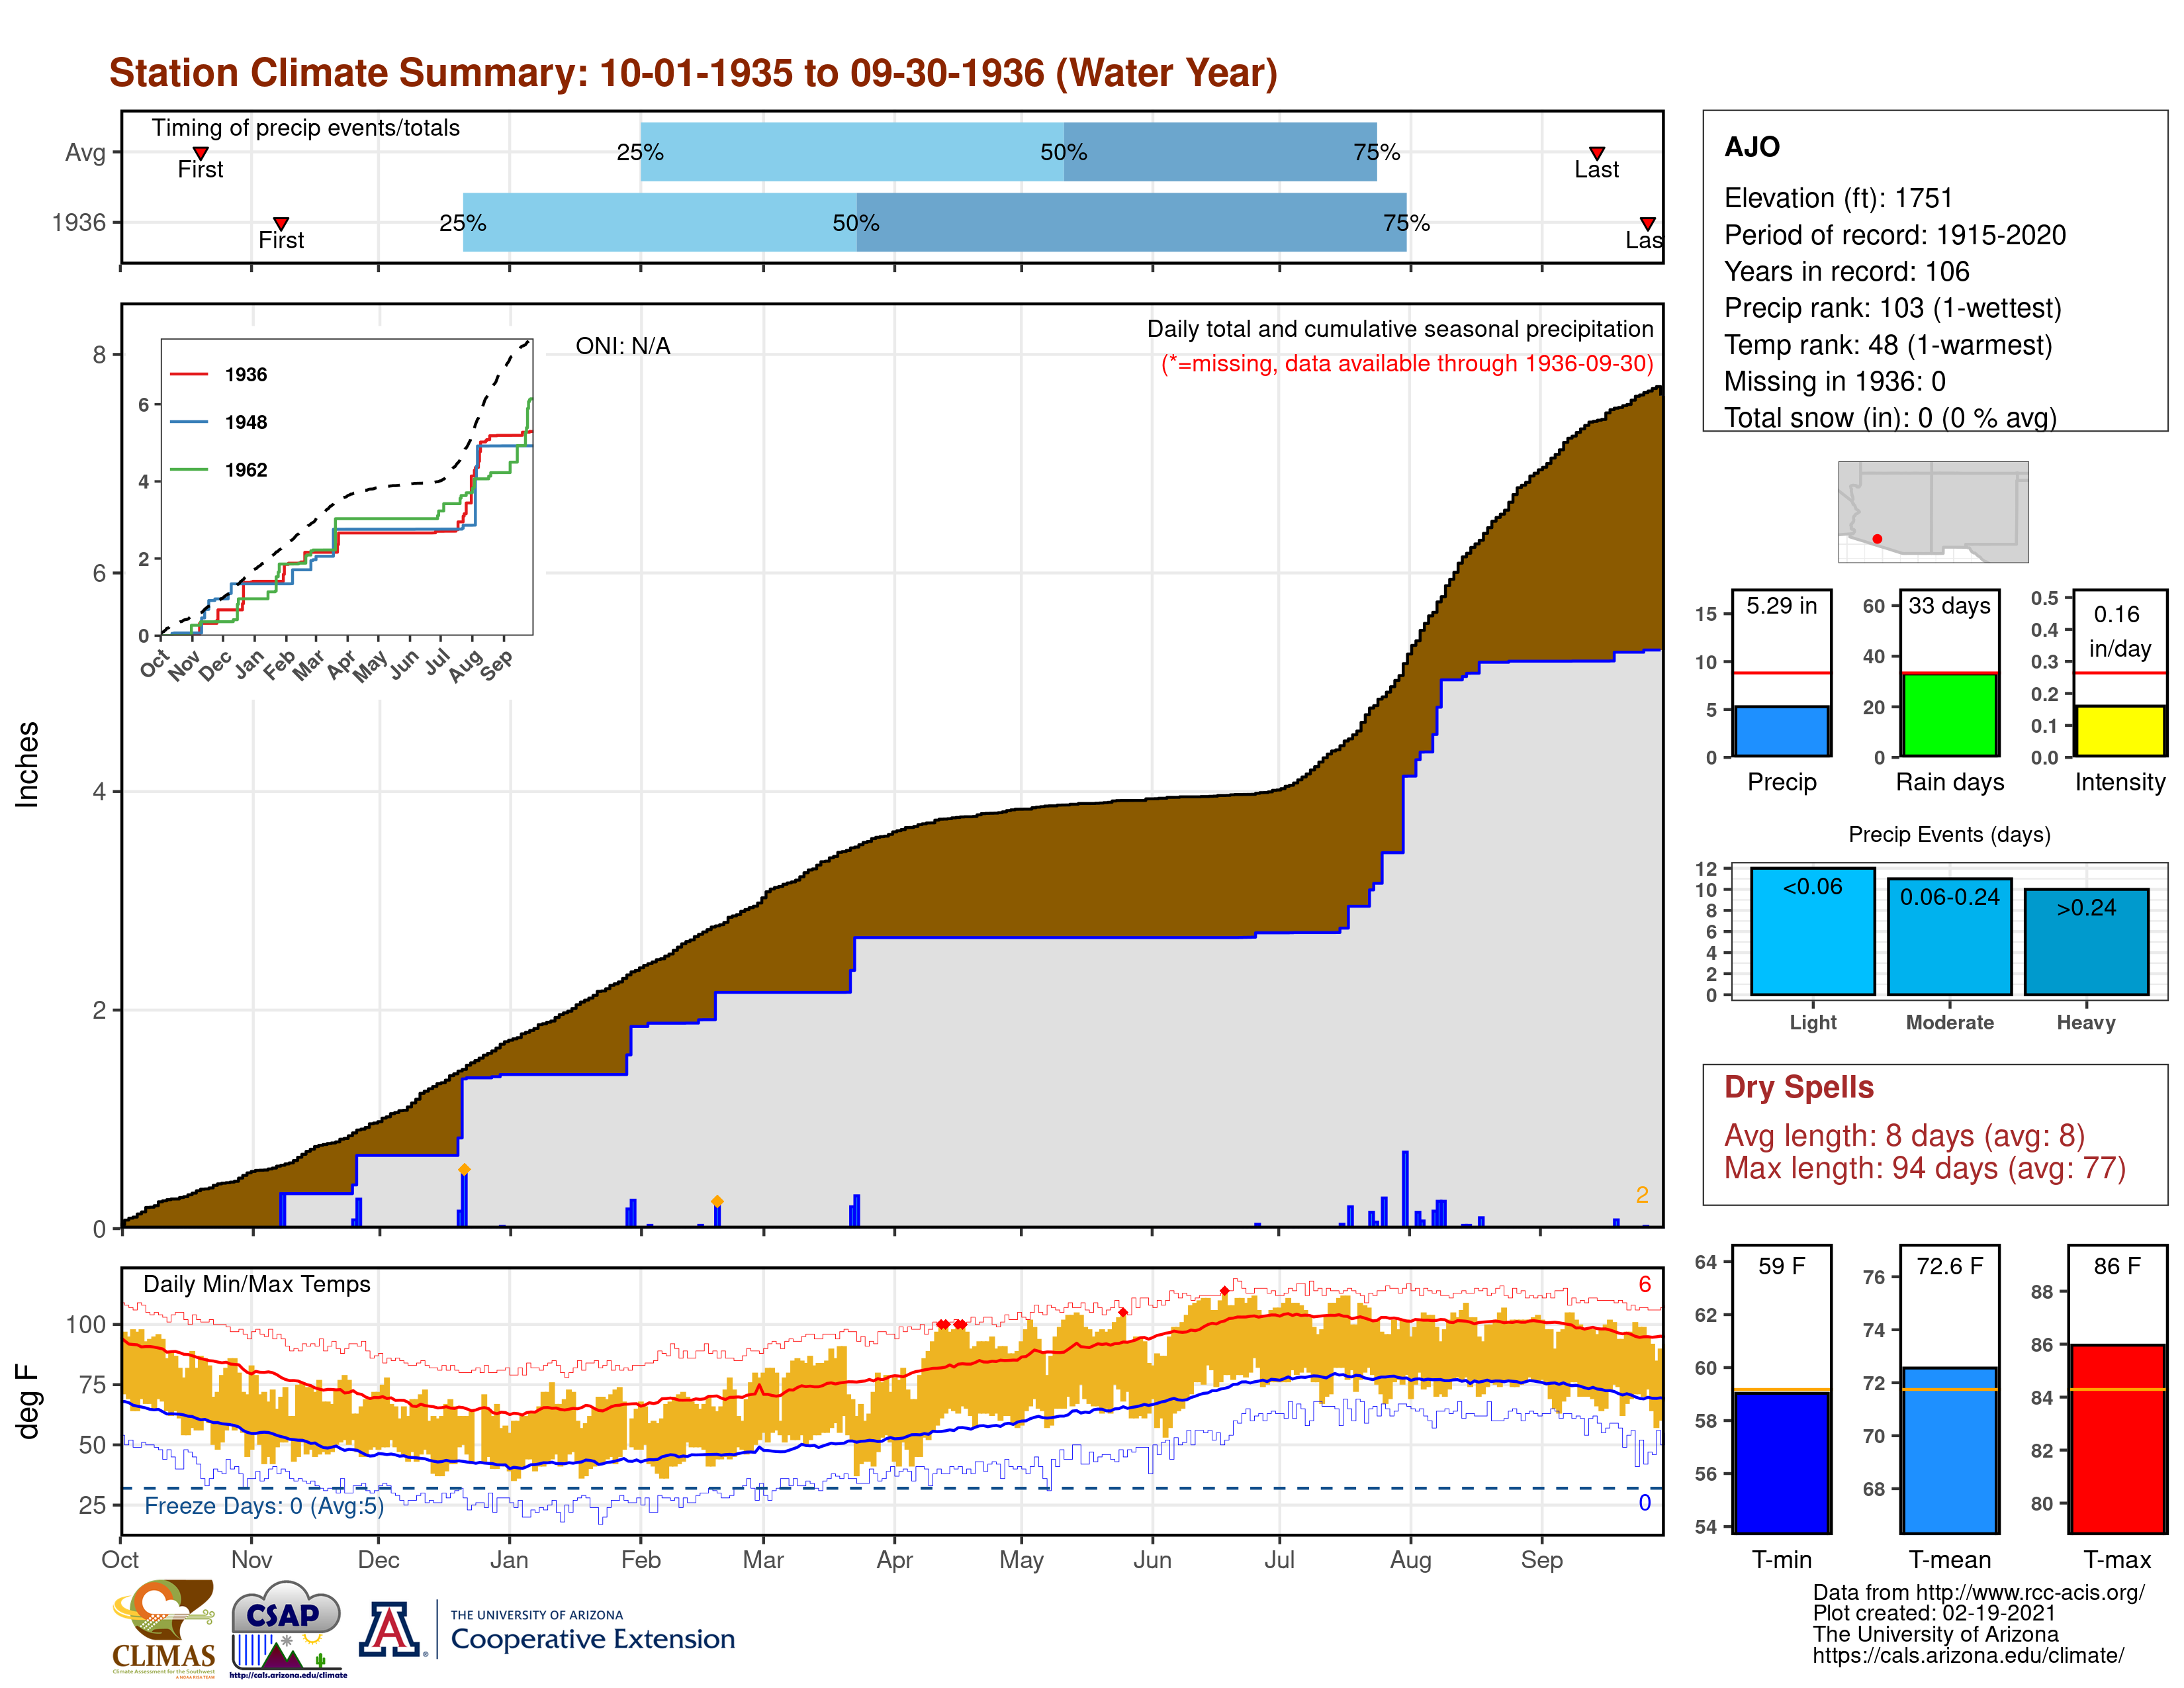
Task: Click the red '6' count on temperature chart
Action: (x=1644, y=1285)
